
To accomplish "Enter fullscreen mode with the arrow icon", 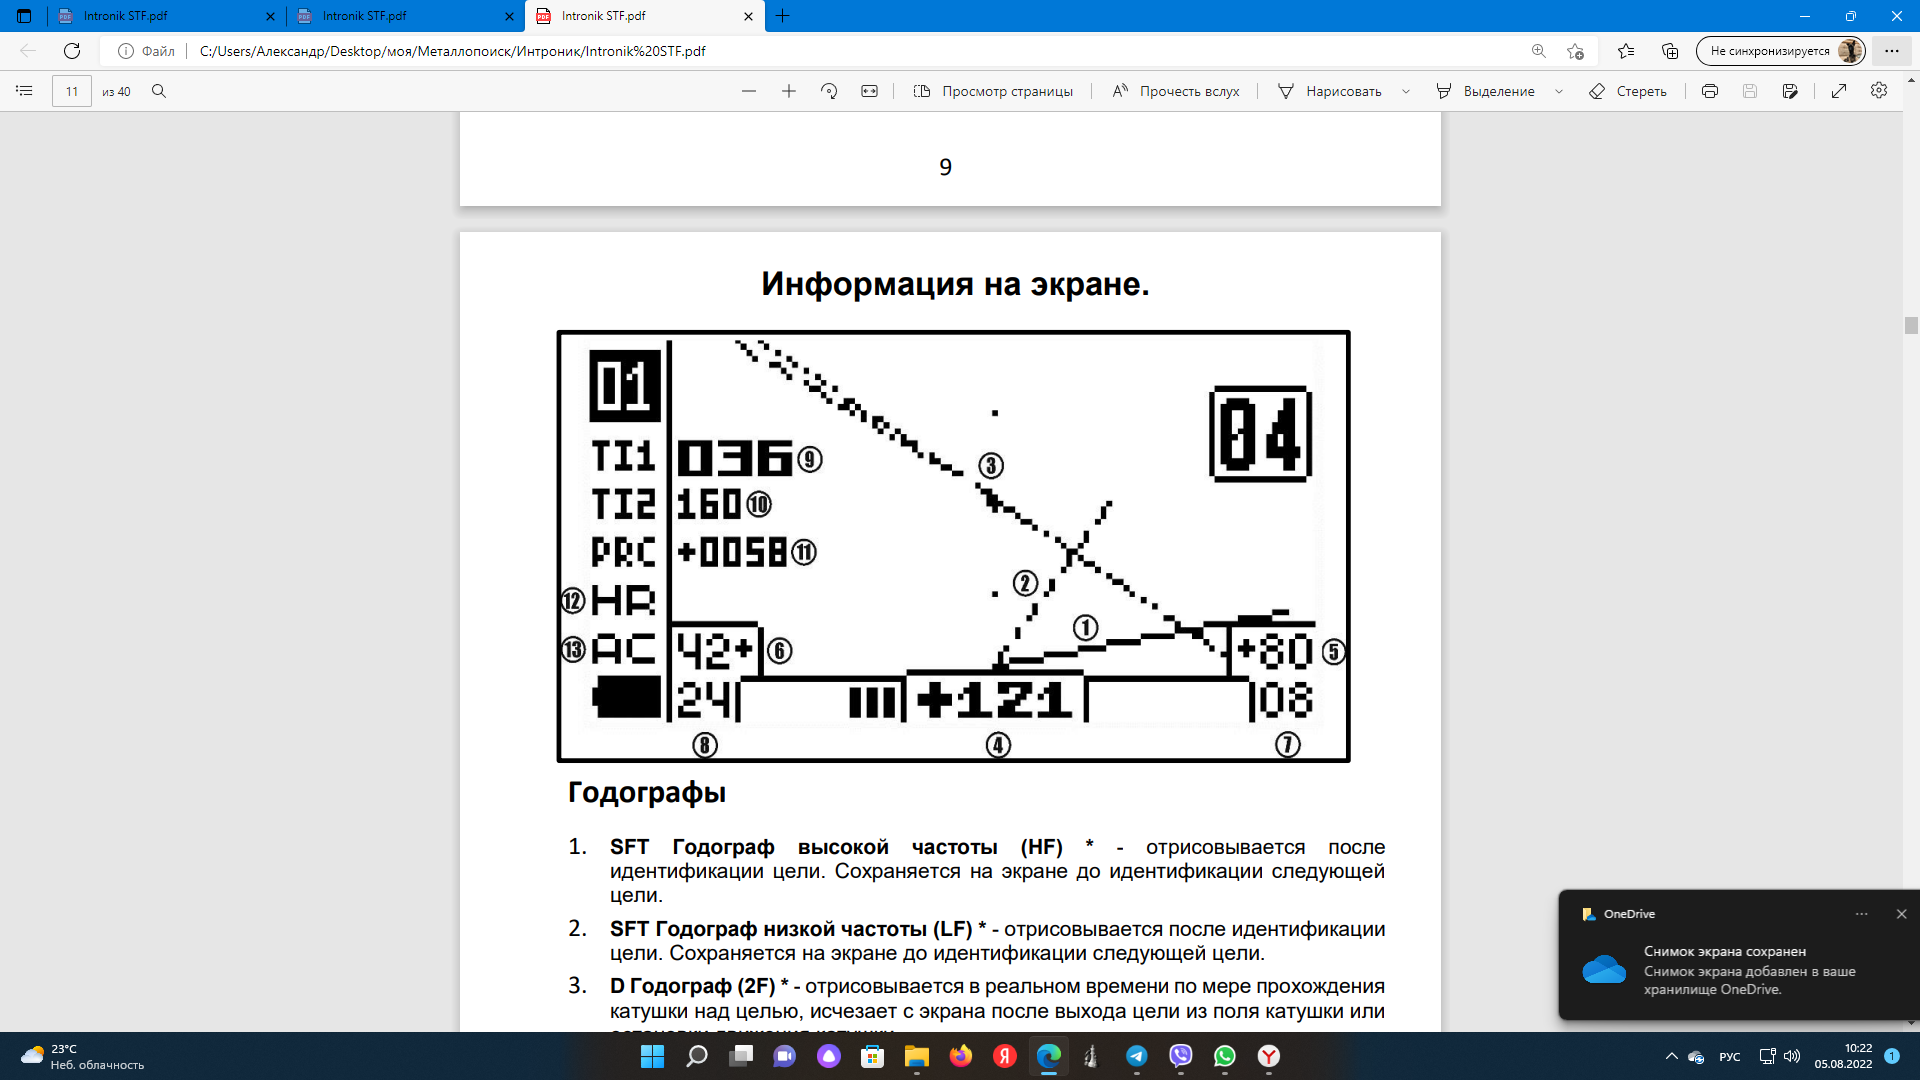I will coord(1839,91).
